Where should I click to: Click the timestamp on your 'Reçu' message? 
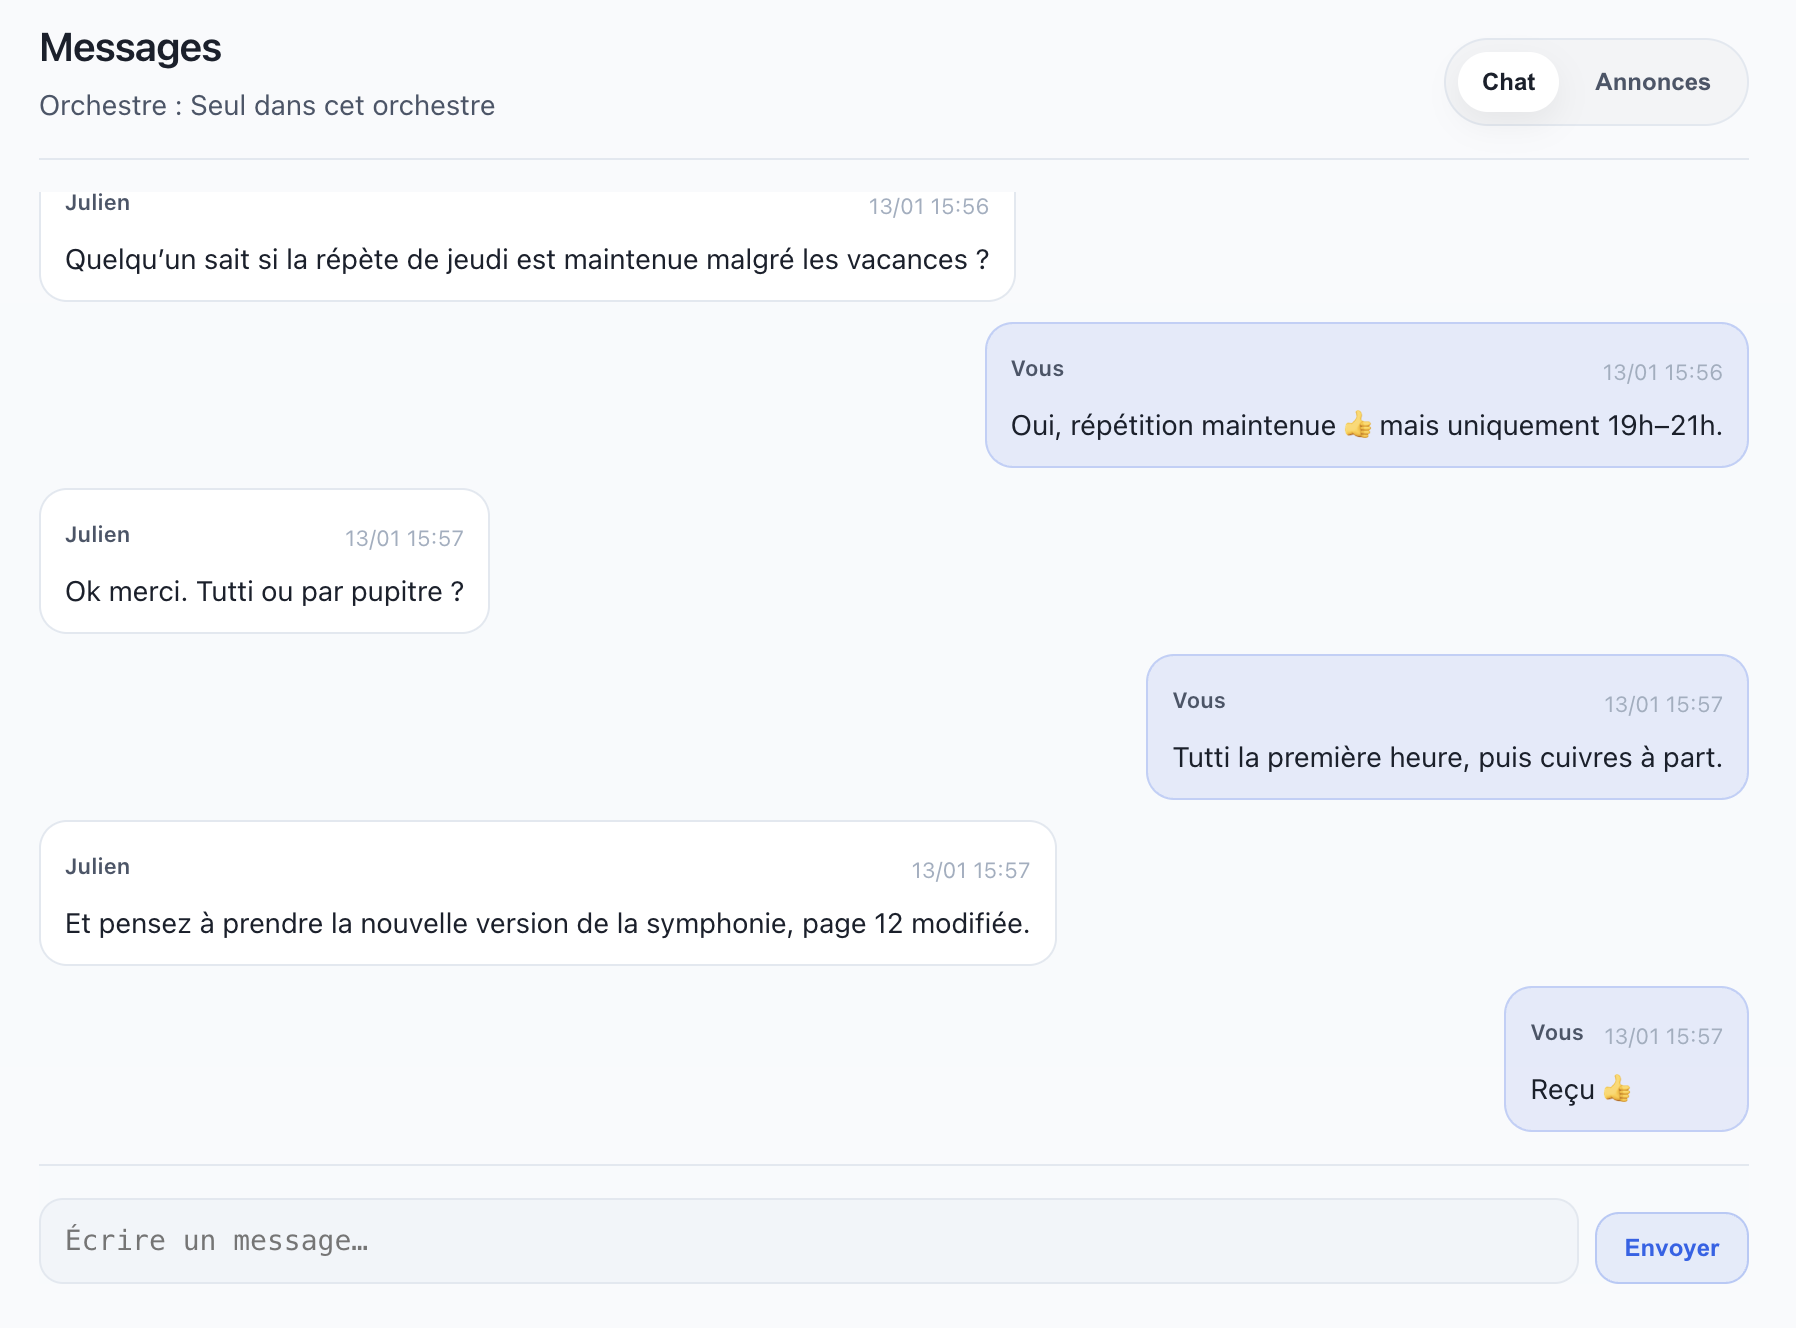click(x=1664, y=1037)
